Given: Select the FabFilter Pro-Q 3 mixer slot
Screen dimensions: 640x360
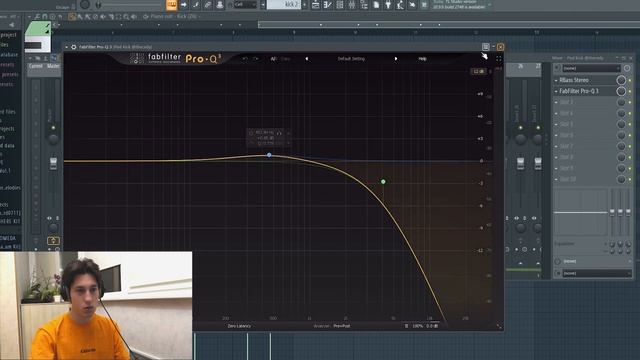Looking at the screenshot, I should (587, 91).
